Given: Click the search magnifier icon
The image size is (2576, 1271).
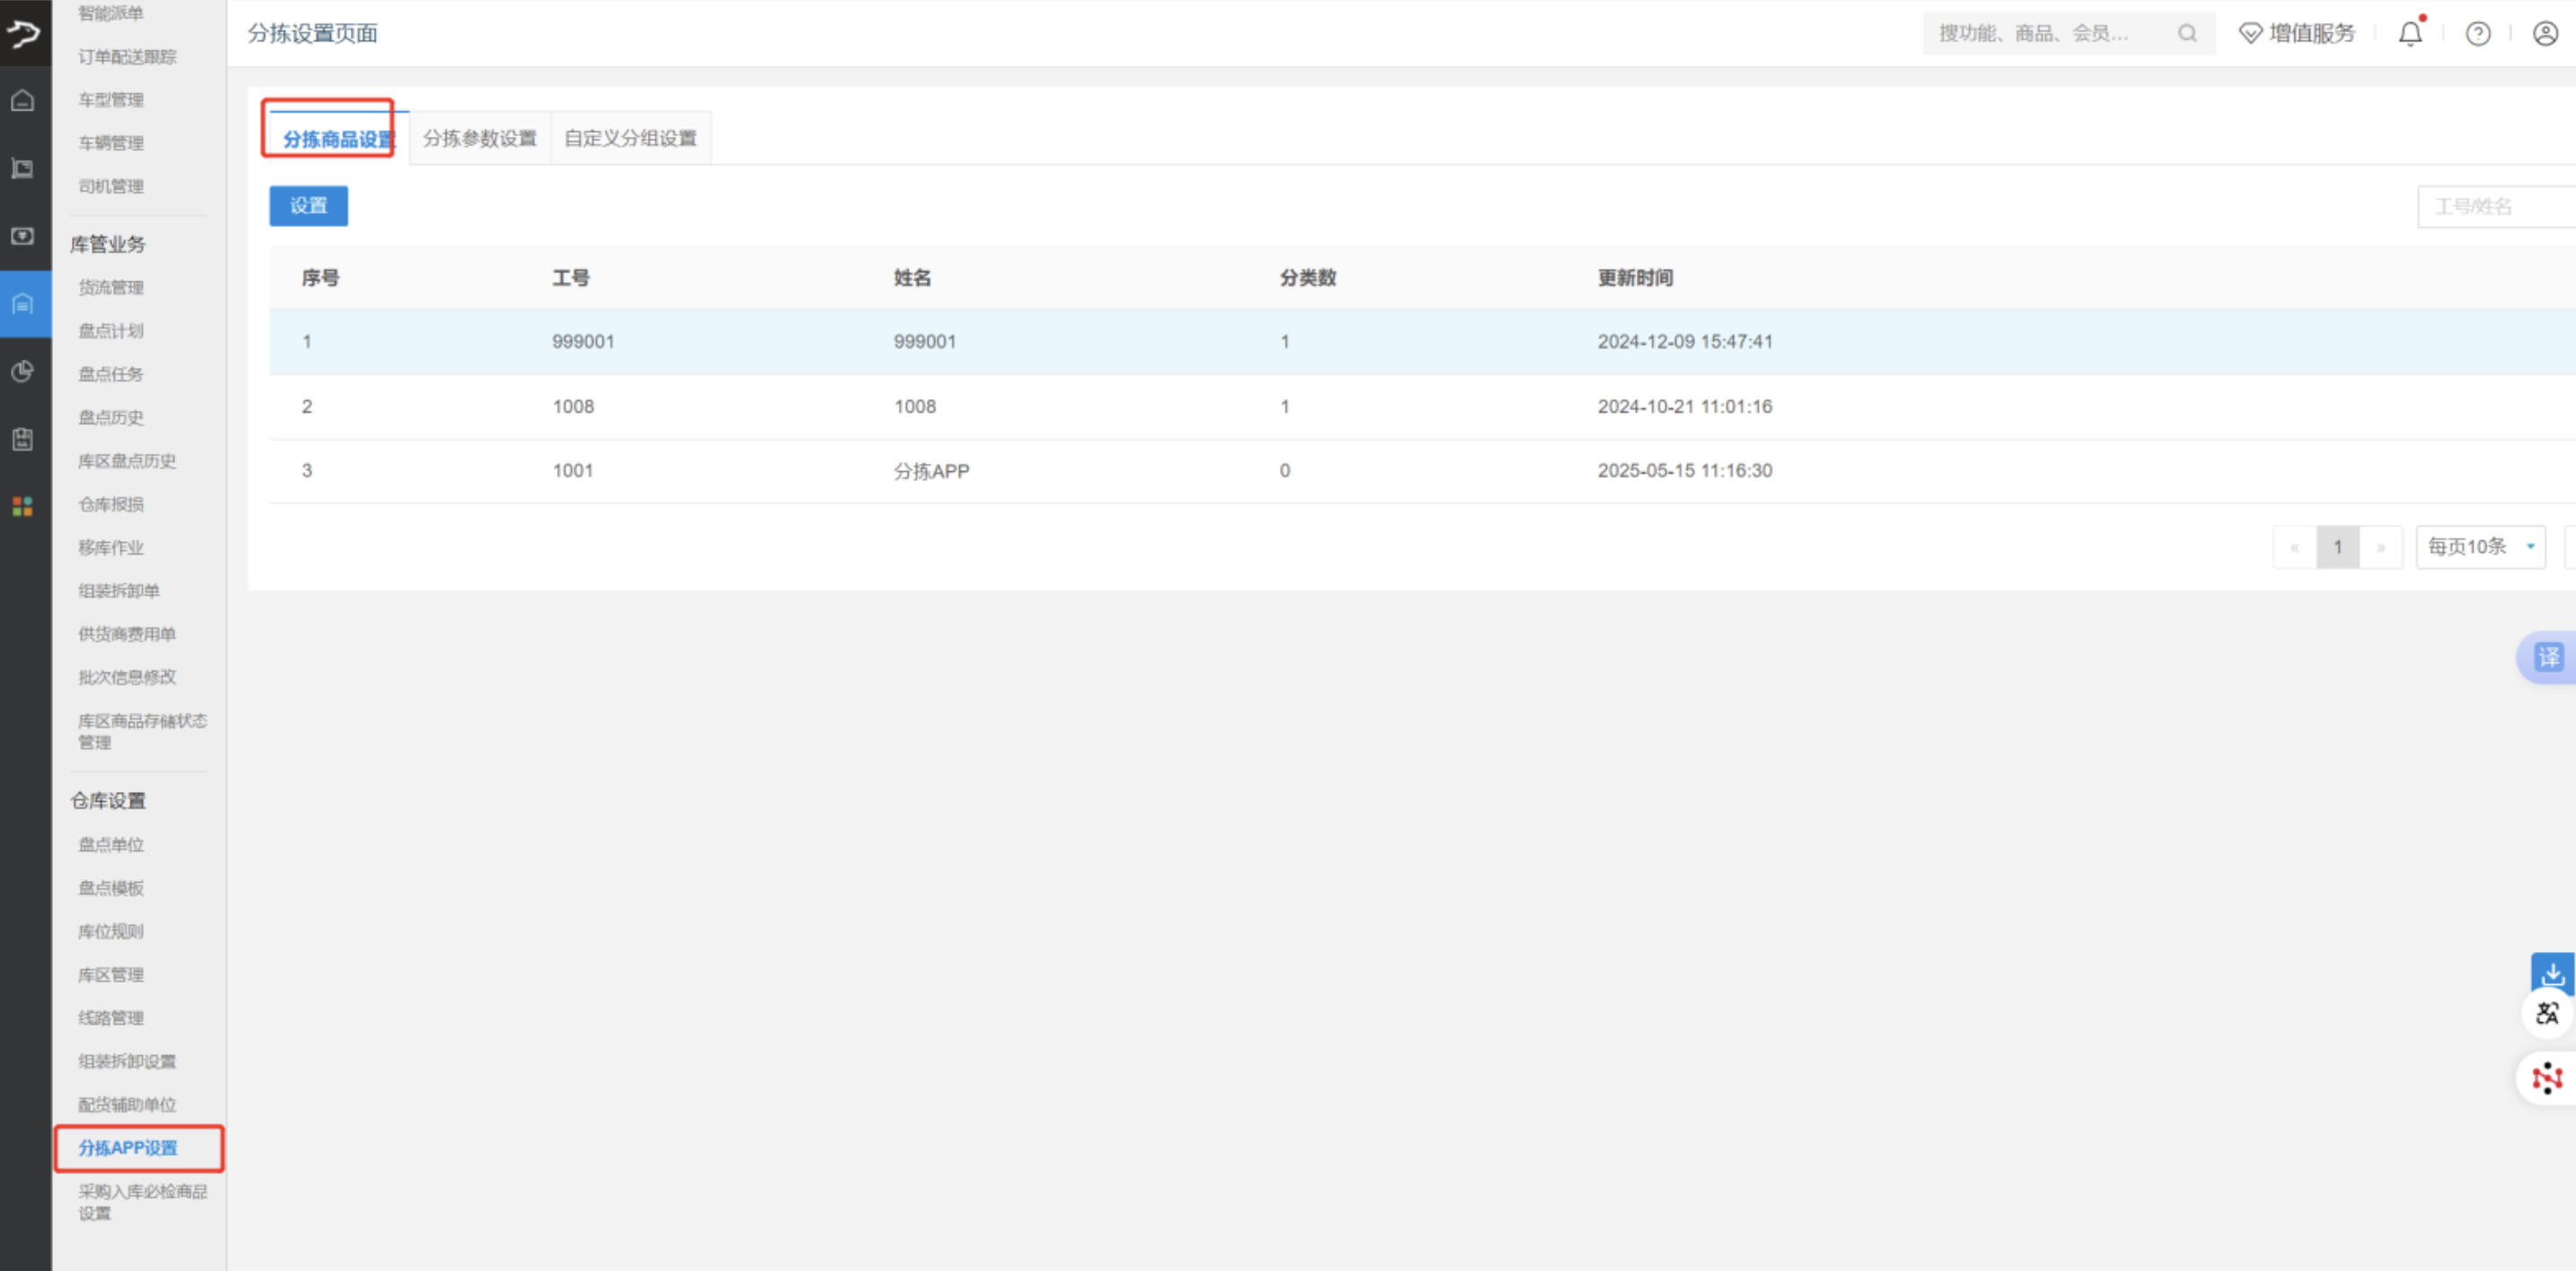Looking at the screenshot, I should click(x=2188, y=34).
